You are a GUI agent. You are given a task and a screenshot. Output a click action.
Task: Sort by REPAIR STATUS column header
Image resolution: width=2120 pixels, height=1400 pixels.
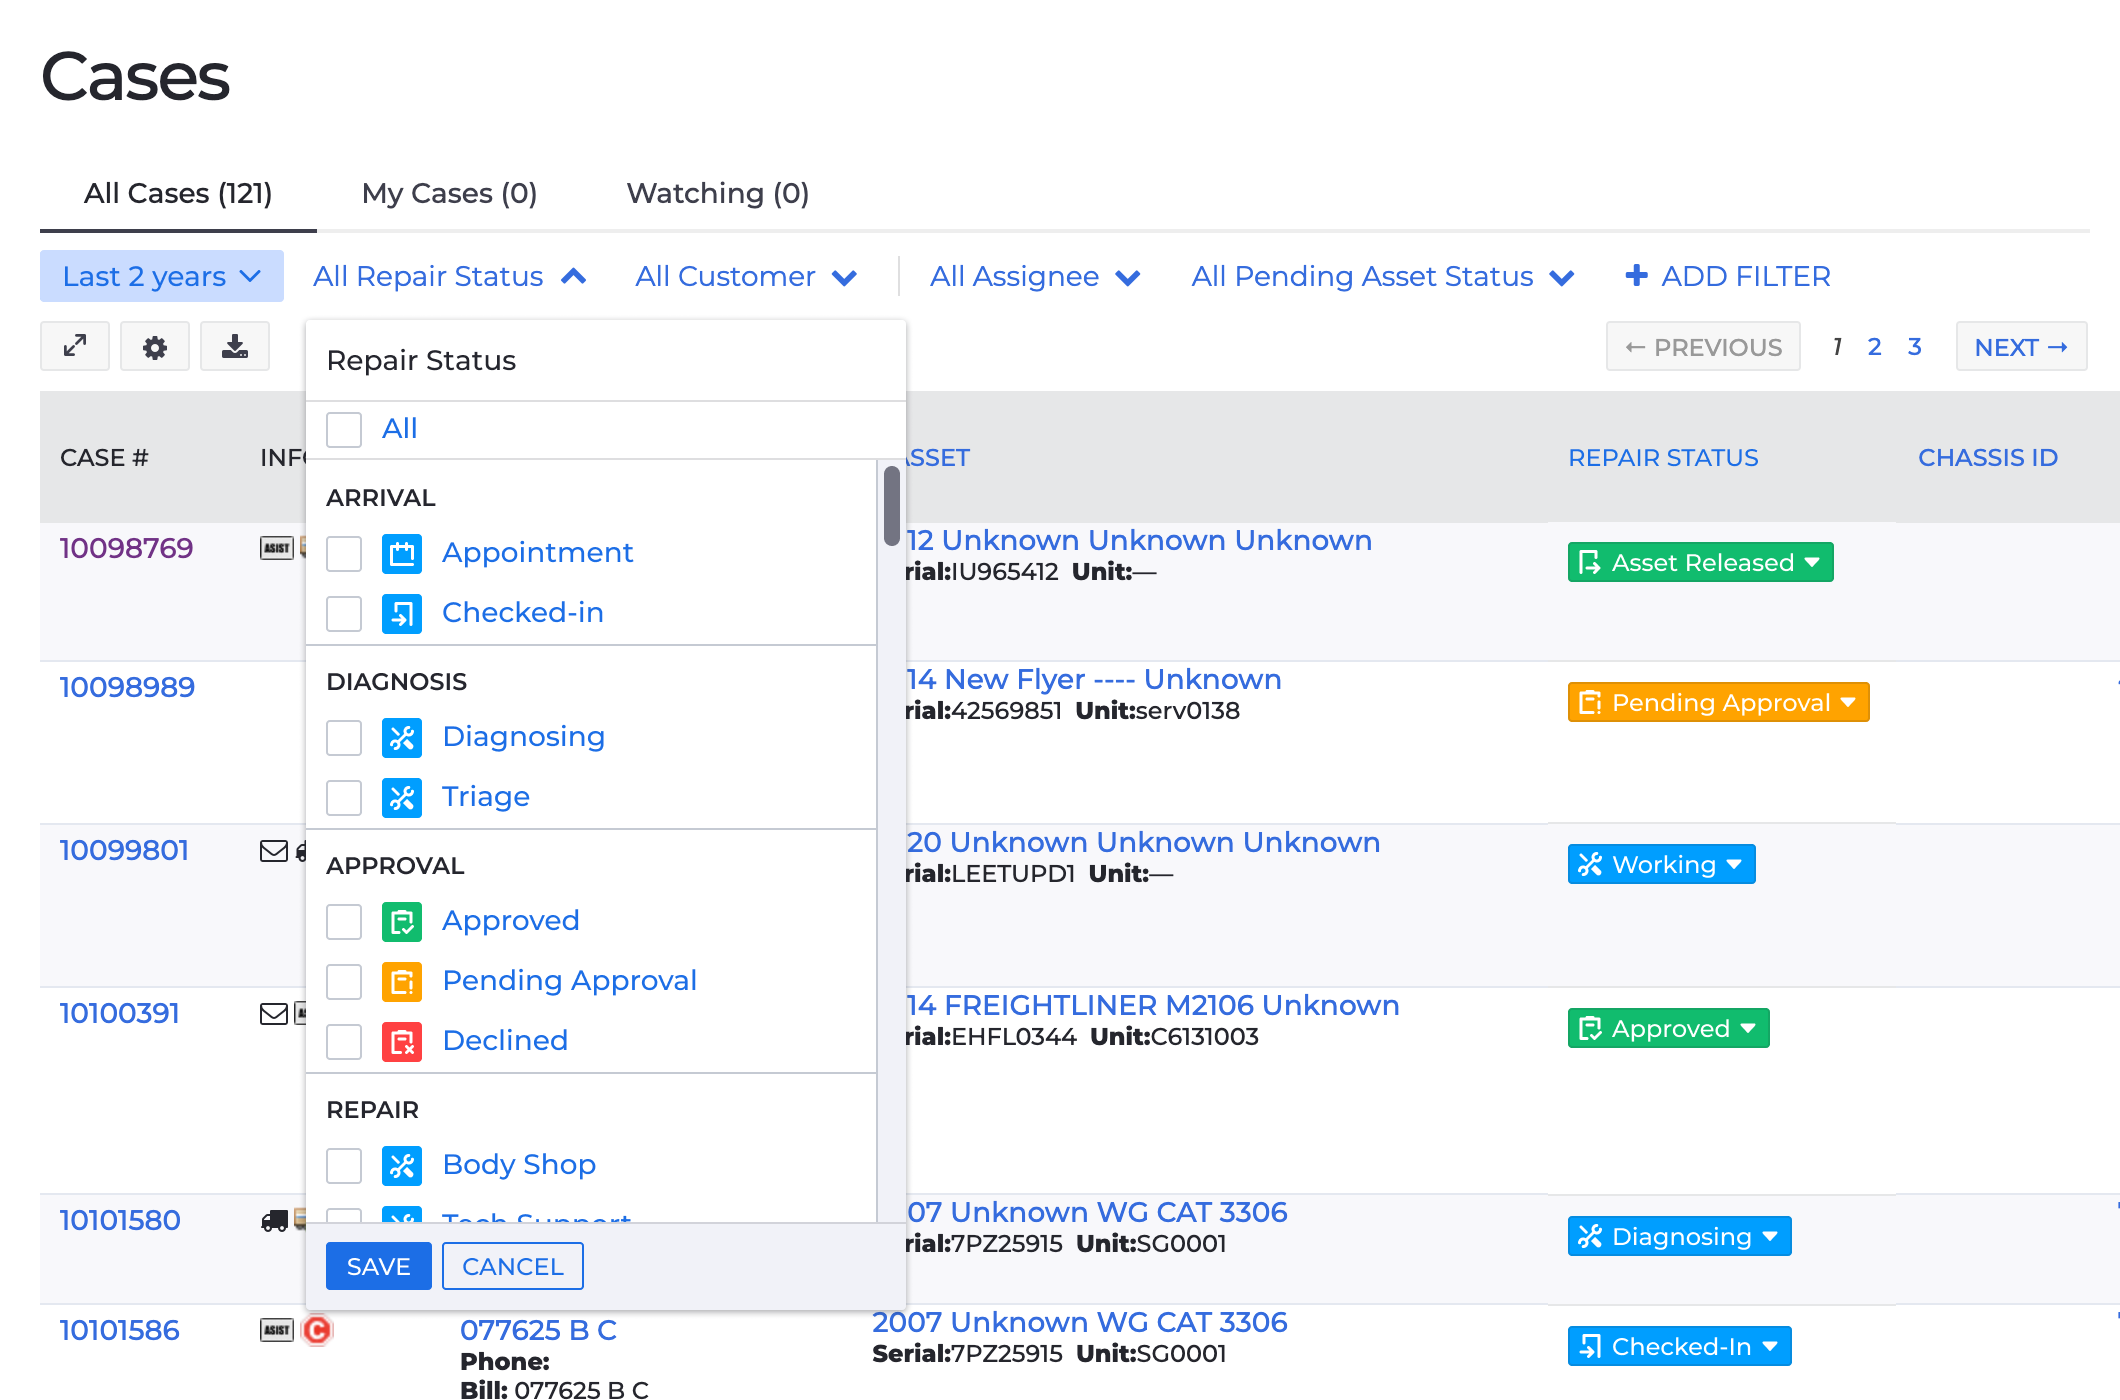[x=1662, y=457]
